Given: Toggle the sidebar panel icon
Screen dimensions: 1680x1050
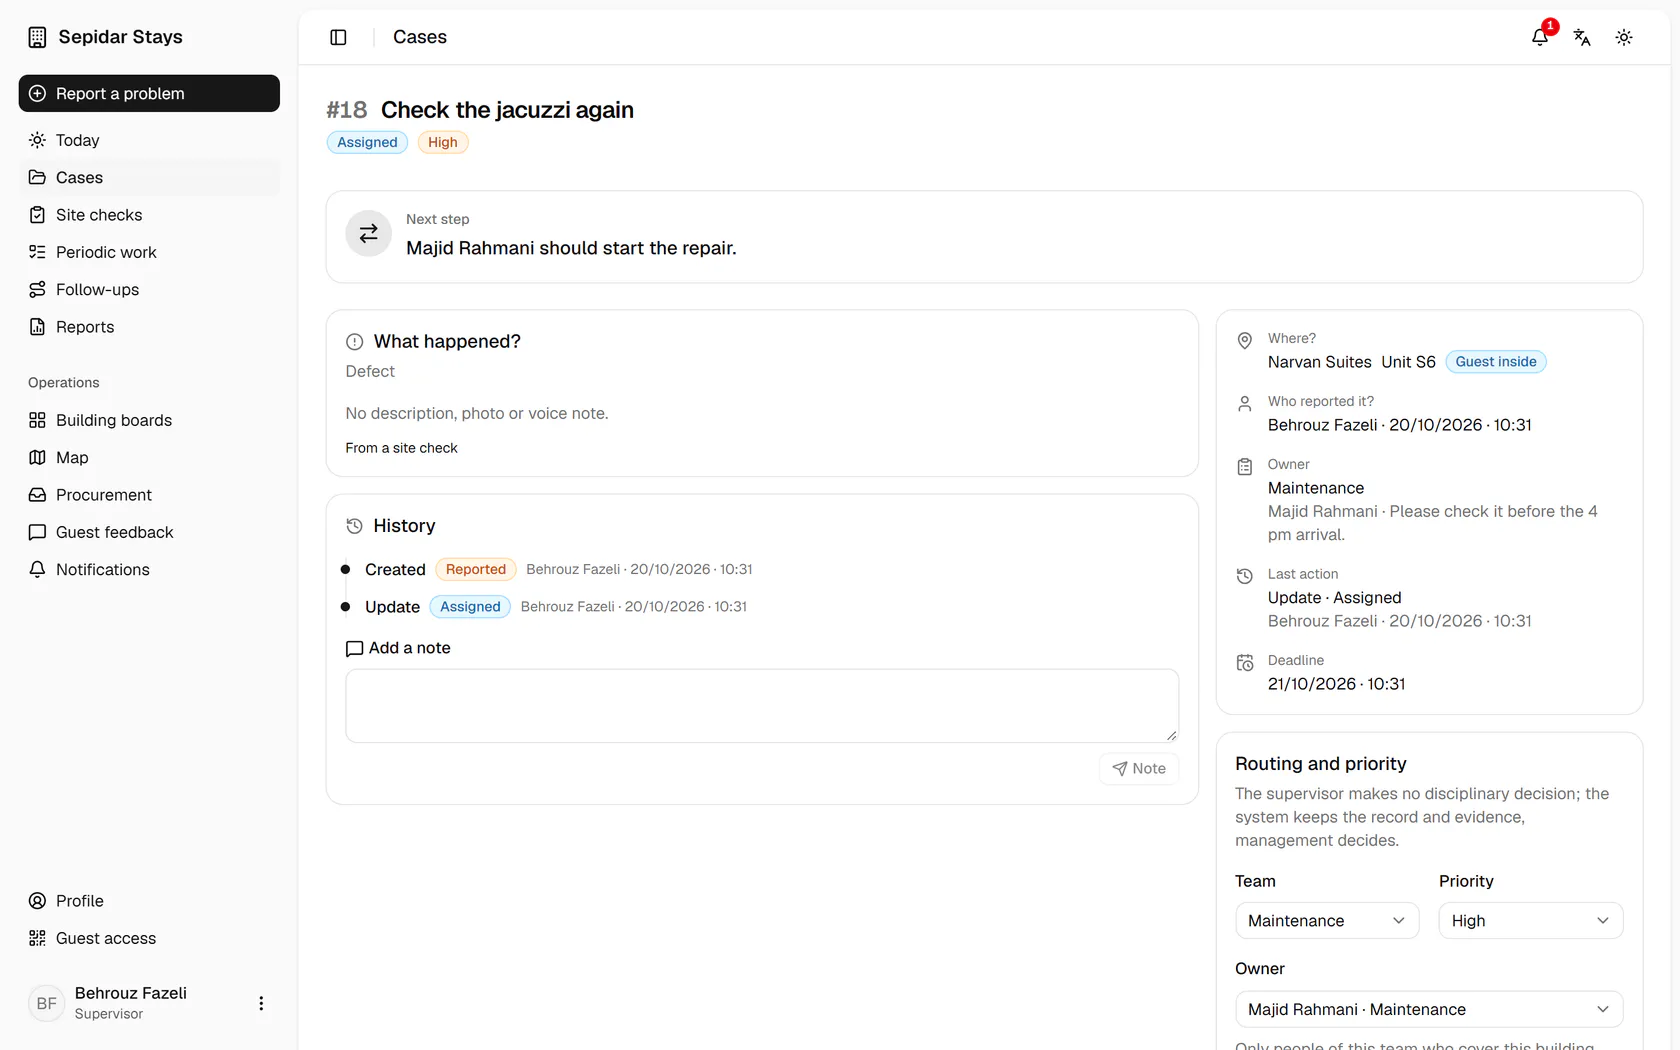Looking at the screenshot, I should [338, 37].
